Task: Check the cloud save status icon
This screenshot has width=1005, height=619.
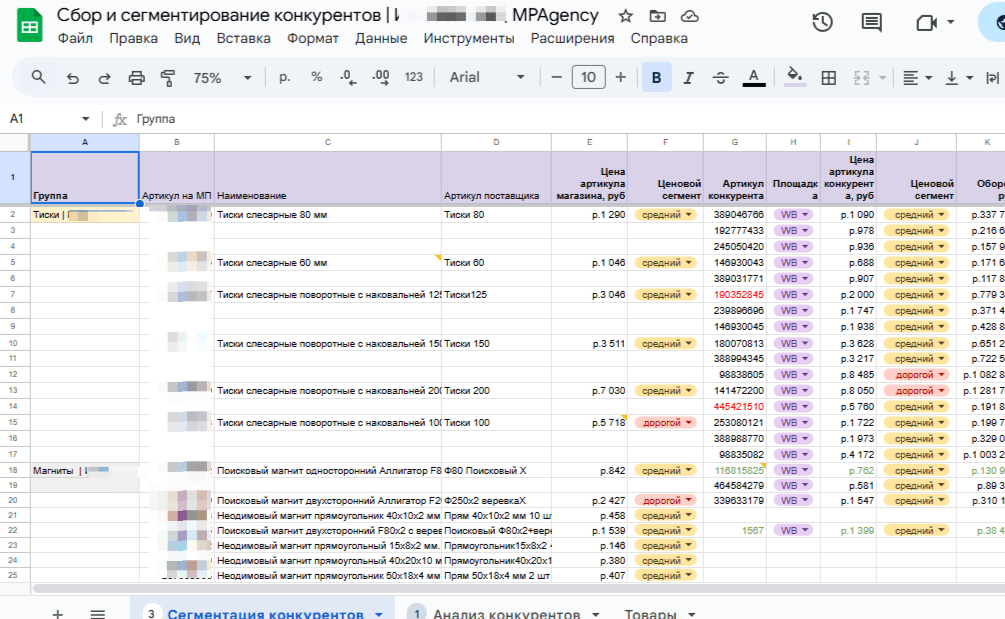Action: 690,16
